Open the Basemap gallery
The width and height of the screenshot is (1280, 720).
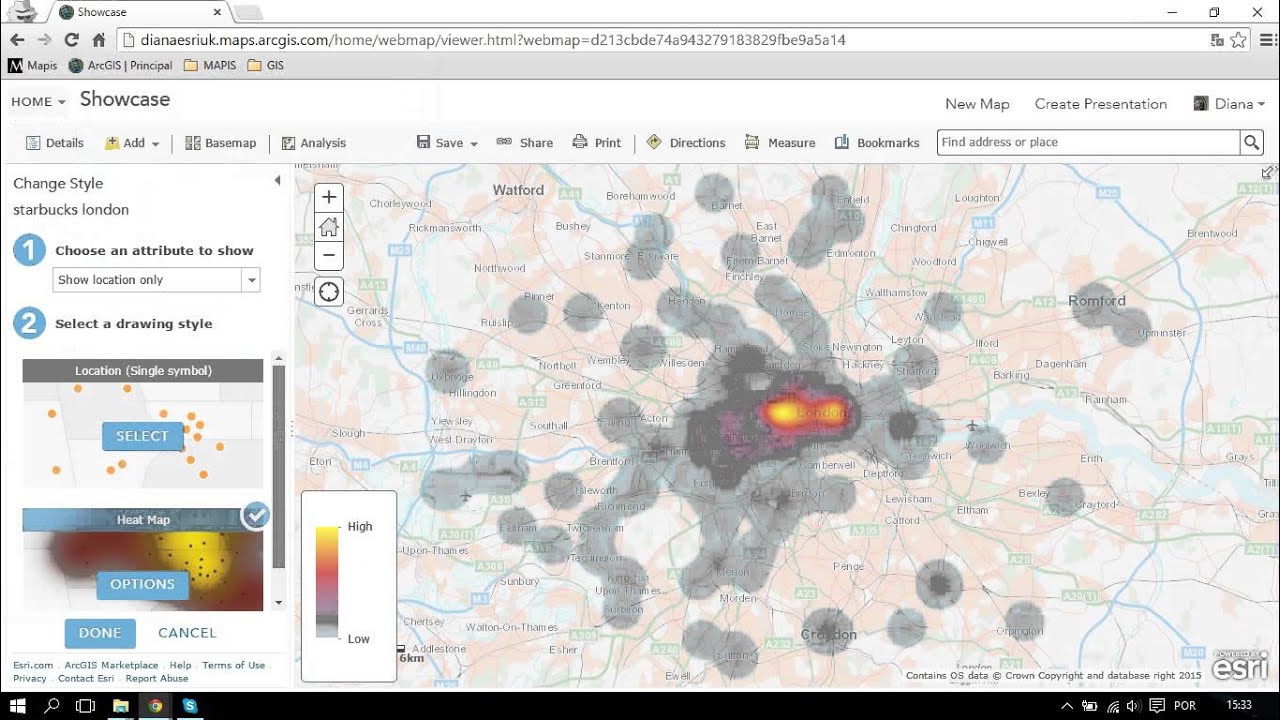(221, 143)
